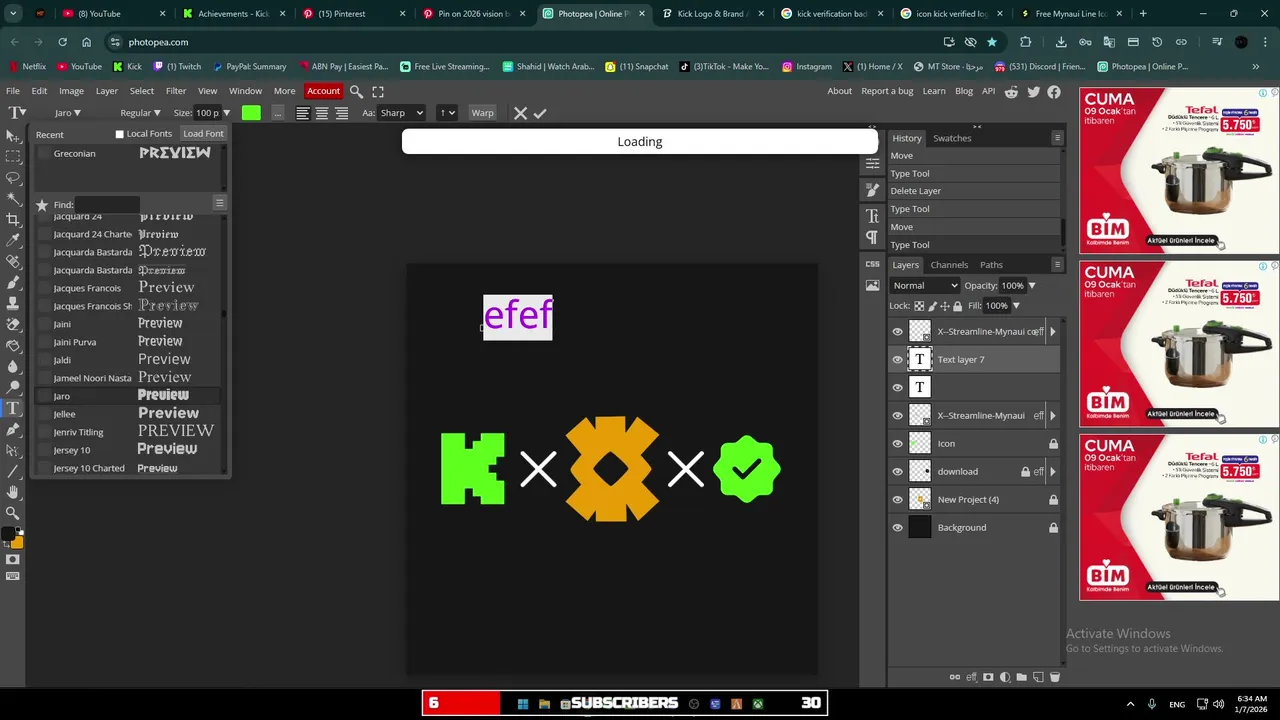
Task: Favorite the Jaro font checkbox
Action: [x=43, y=396]
